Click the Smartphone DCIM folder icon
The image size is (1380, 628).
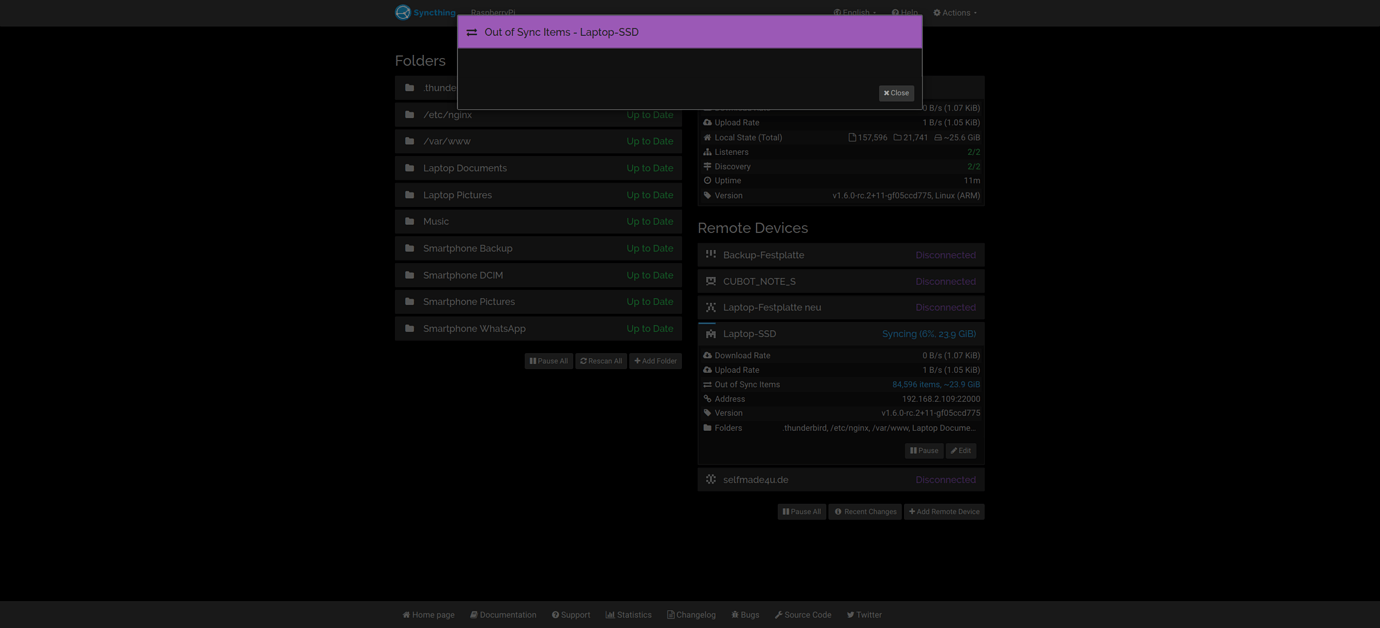coord(409,275)
